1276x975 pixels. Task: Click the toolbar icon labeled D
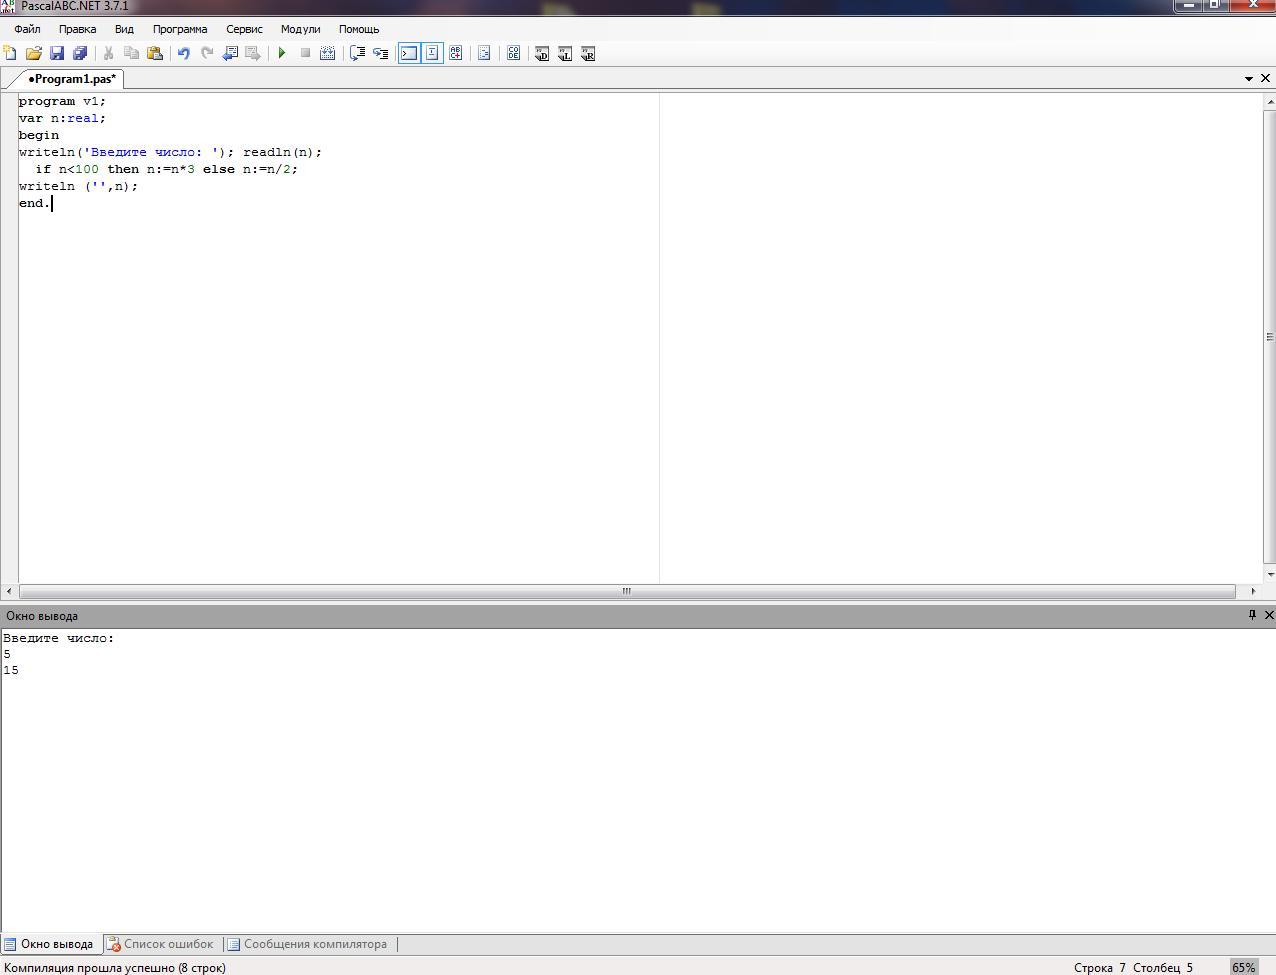(542, 53)
